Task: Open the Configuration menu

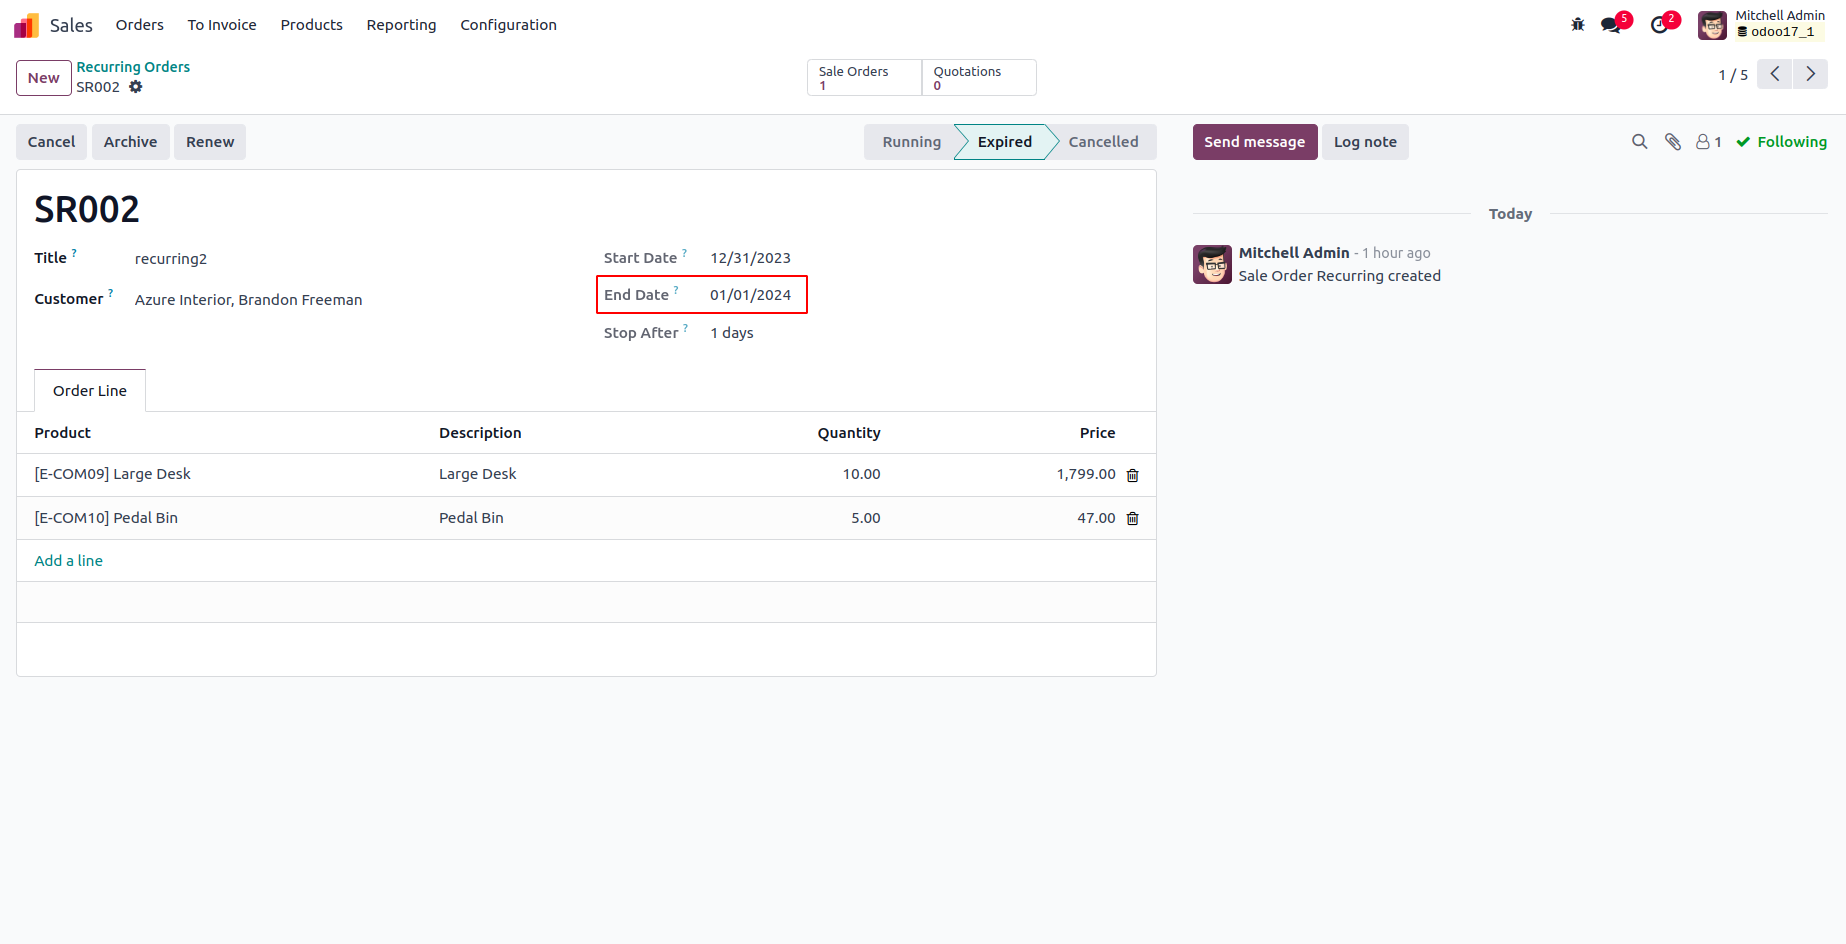Action: pyautogui.click(x=508, y=25)
